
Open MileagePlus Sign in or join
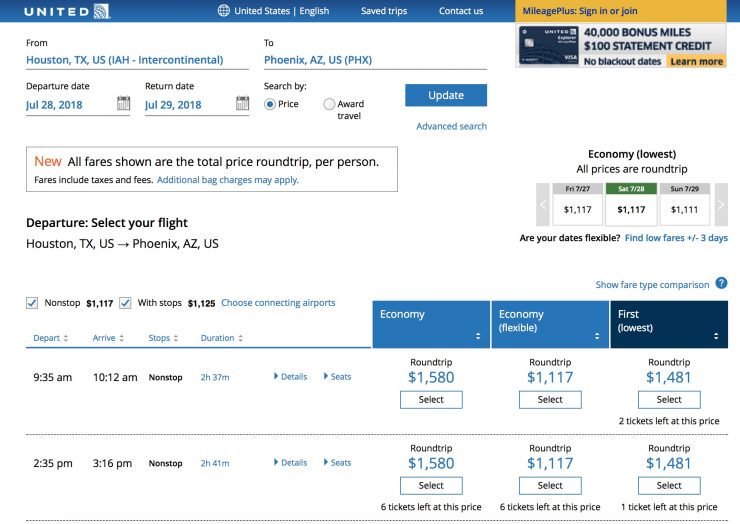coord(580,11)
